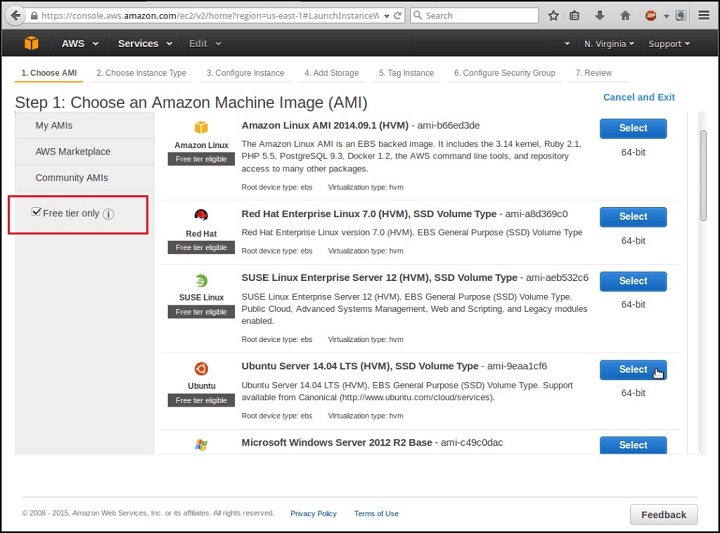Click Free tier eligible badge under Ubuntu

[x=201, y=400]
